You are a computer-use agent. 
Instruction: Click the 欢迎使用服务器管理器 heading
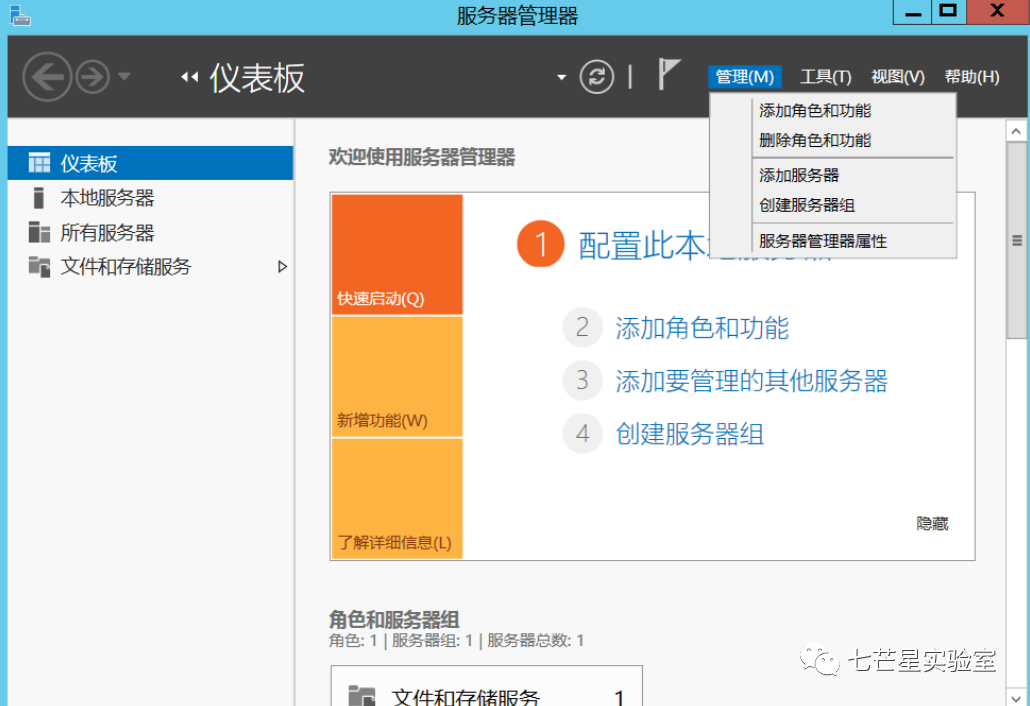point(422,158)
